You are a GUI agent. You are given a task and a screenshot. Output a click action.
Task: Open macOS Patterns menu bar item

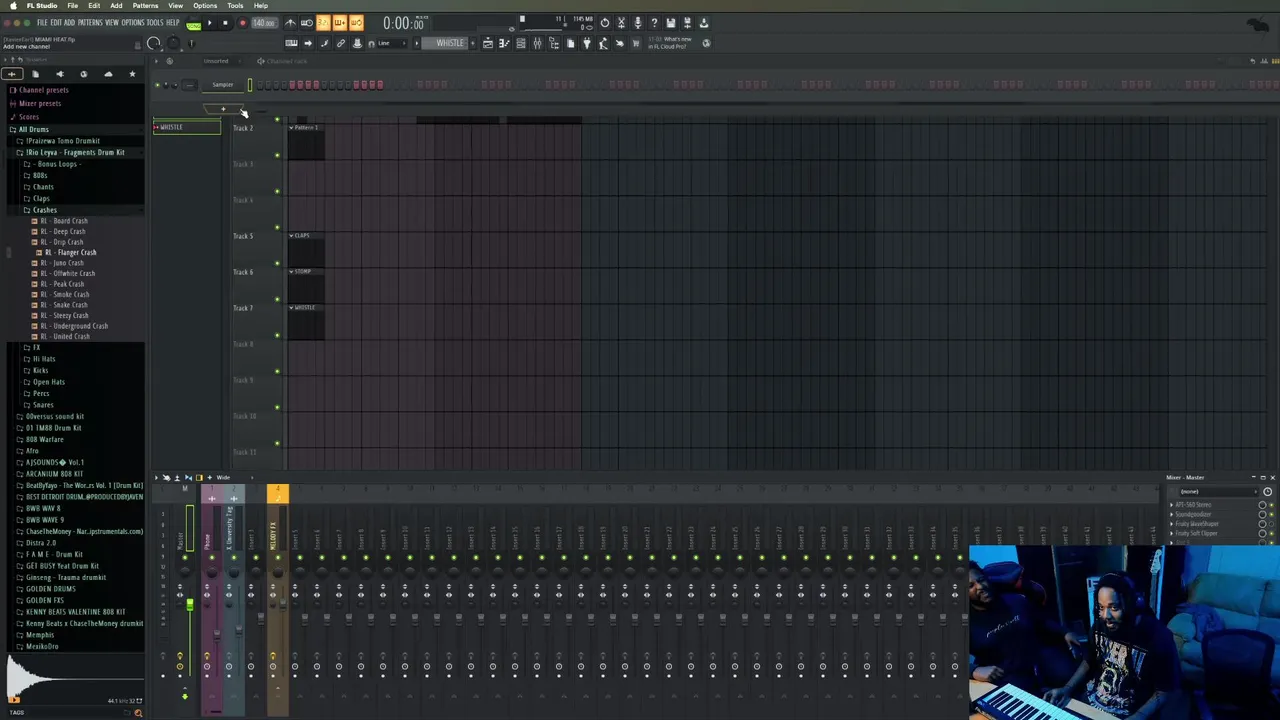point(145,6)
